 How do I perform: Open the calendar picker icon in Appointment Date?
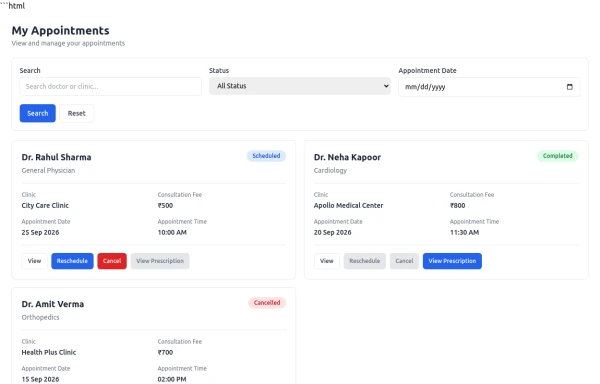[569, 87]
